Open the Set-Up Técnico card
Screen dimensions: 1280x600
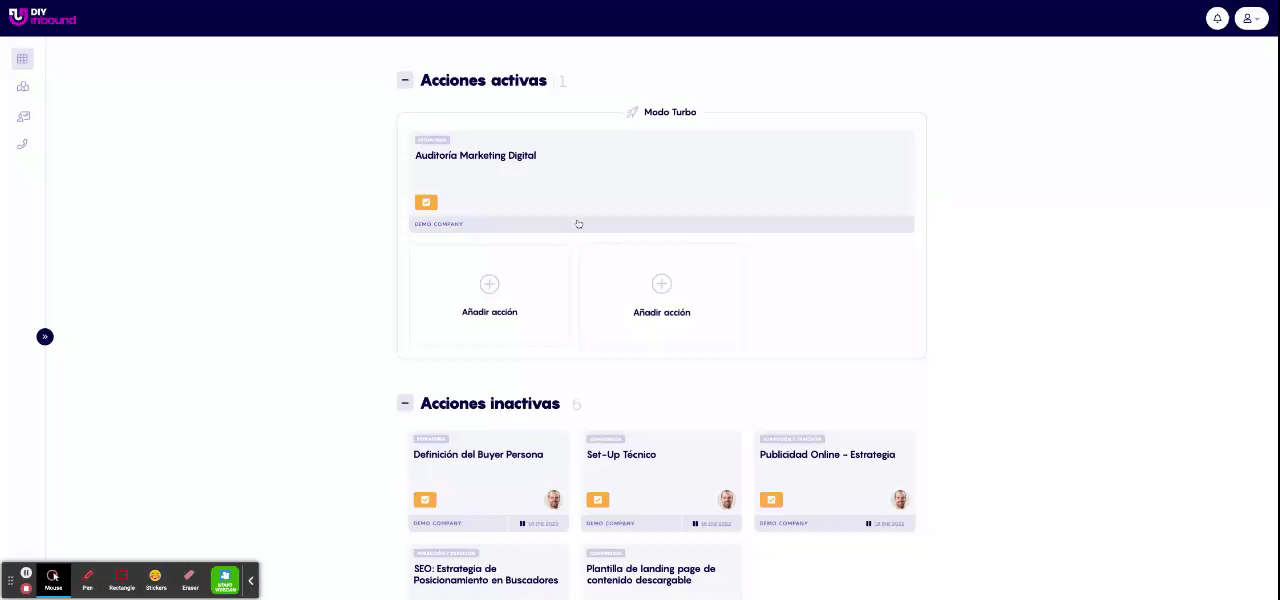point(661,480)
